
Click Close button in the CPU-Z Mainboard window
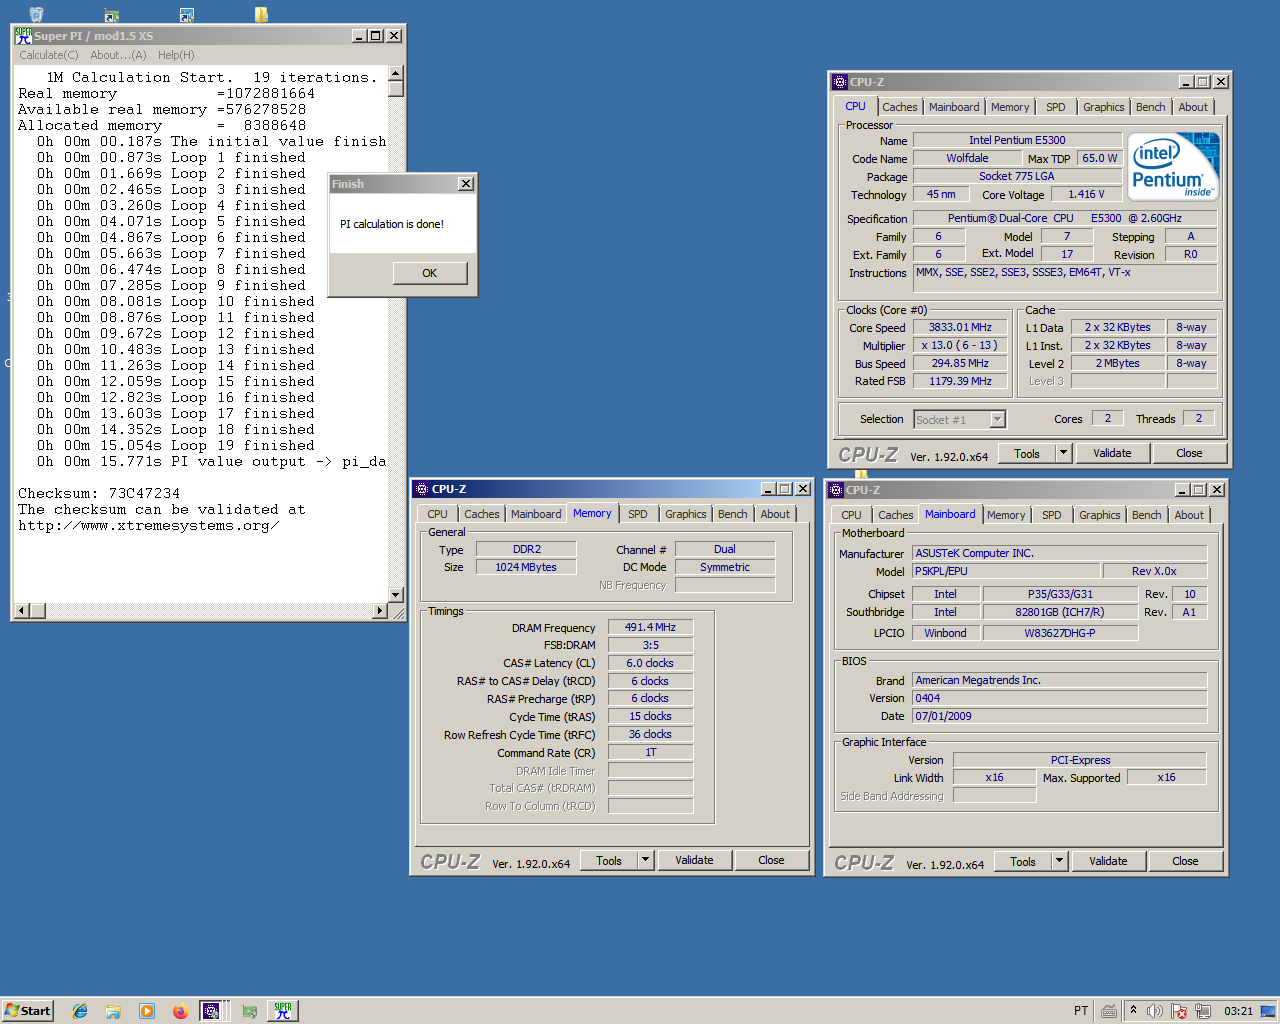point(1185,861)
